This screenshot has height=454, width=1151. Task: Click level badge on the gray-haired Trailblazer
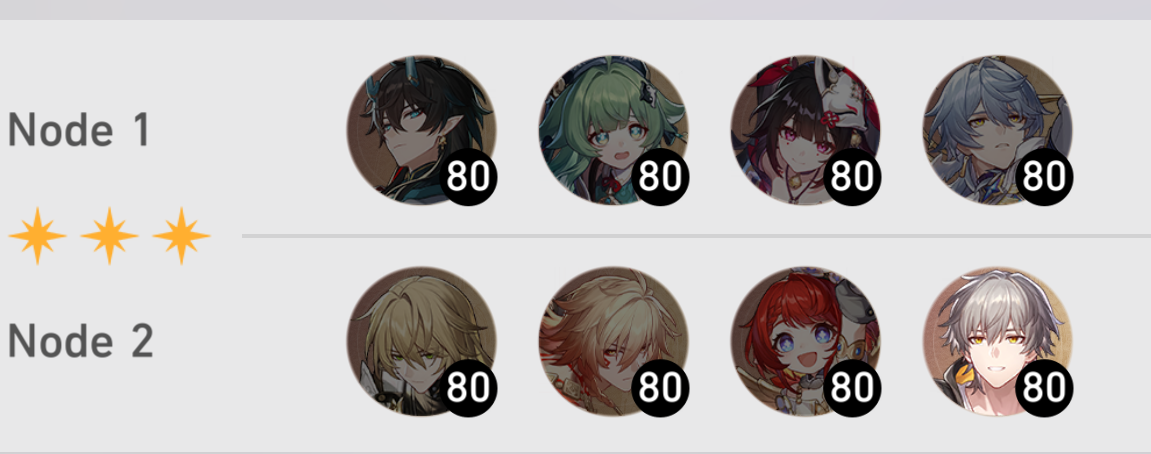1045,387
